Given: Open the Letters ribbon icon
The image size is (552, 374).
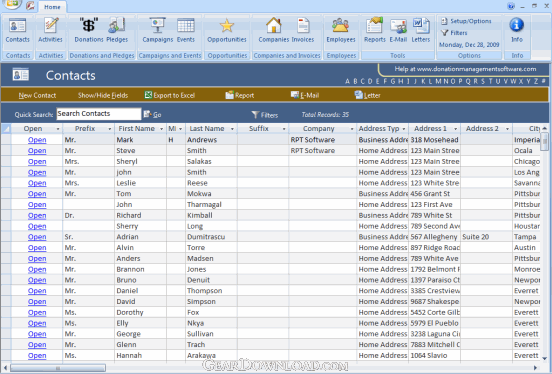Looking at the screenshot, I should 421,31.
